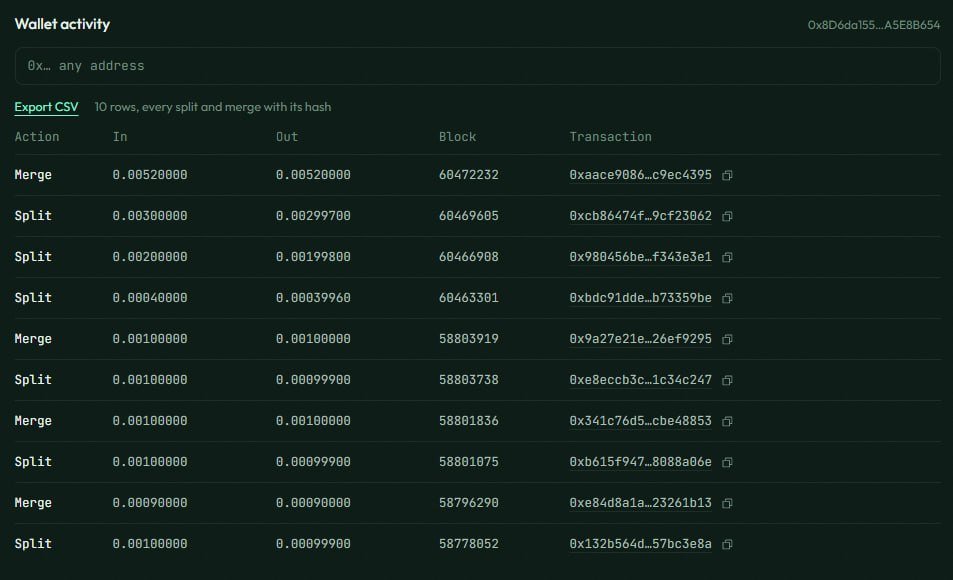The image size is (953, 580).
Task: Click Split action in block 58778052 row
Action: [33, 544]
